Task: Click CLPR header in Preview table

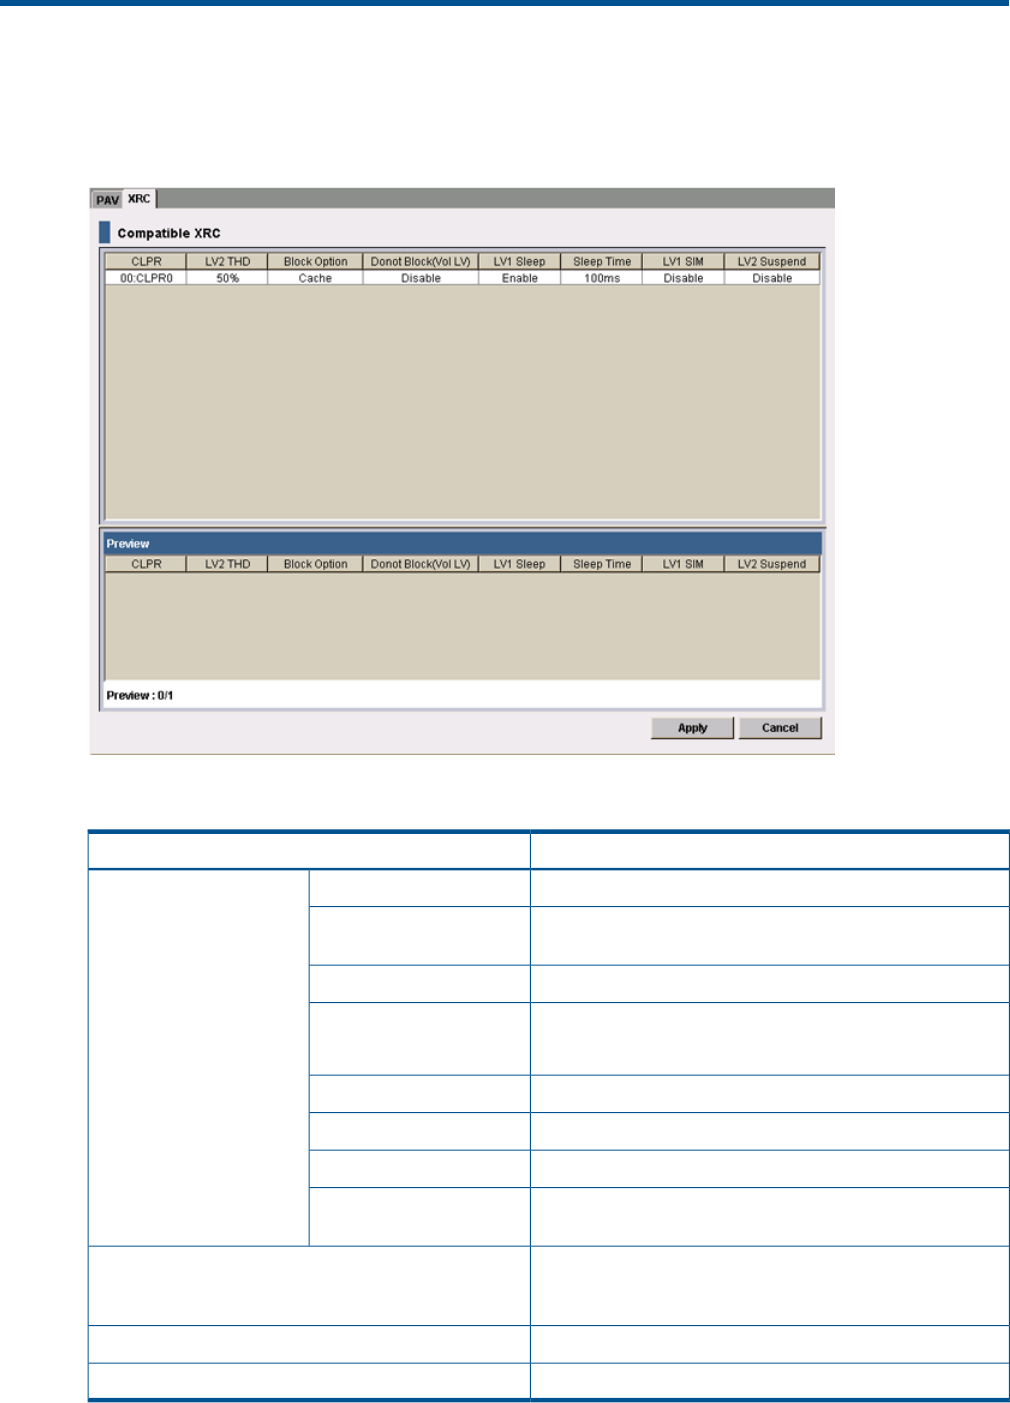Action: (x=146, y=564)
